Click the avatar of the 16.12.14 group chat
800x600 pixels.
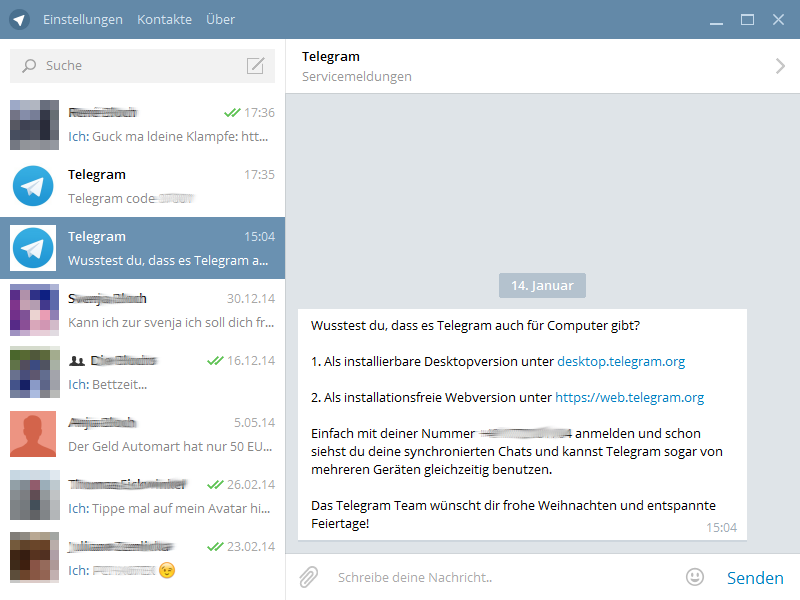click(34, 372)
